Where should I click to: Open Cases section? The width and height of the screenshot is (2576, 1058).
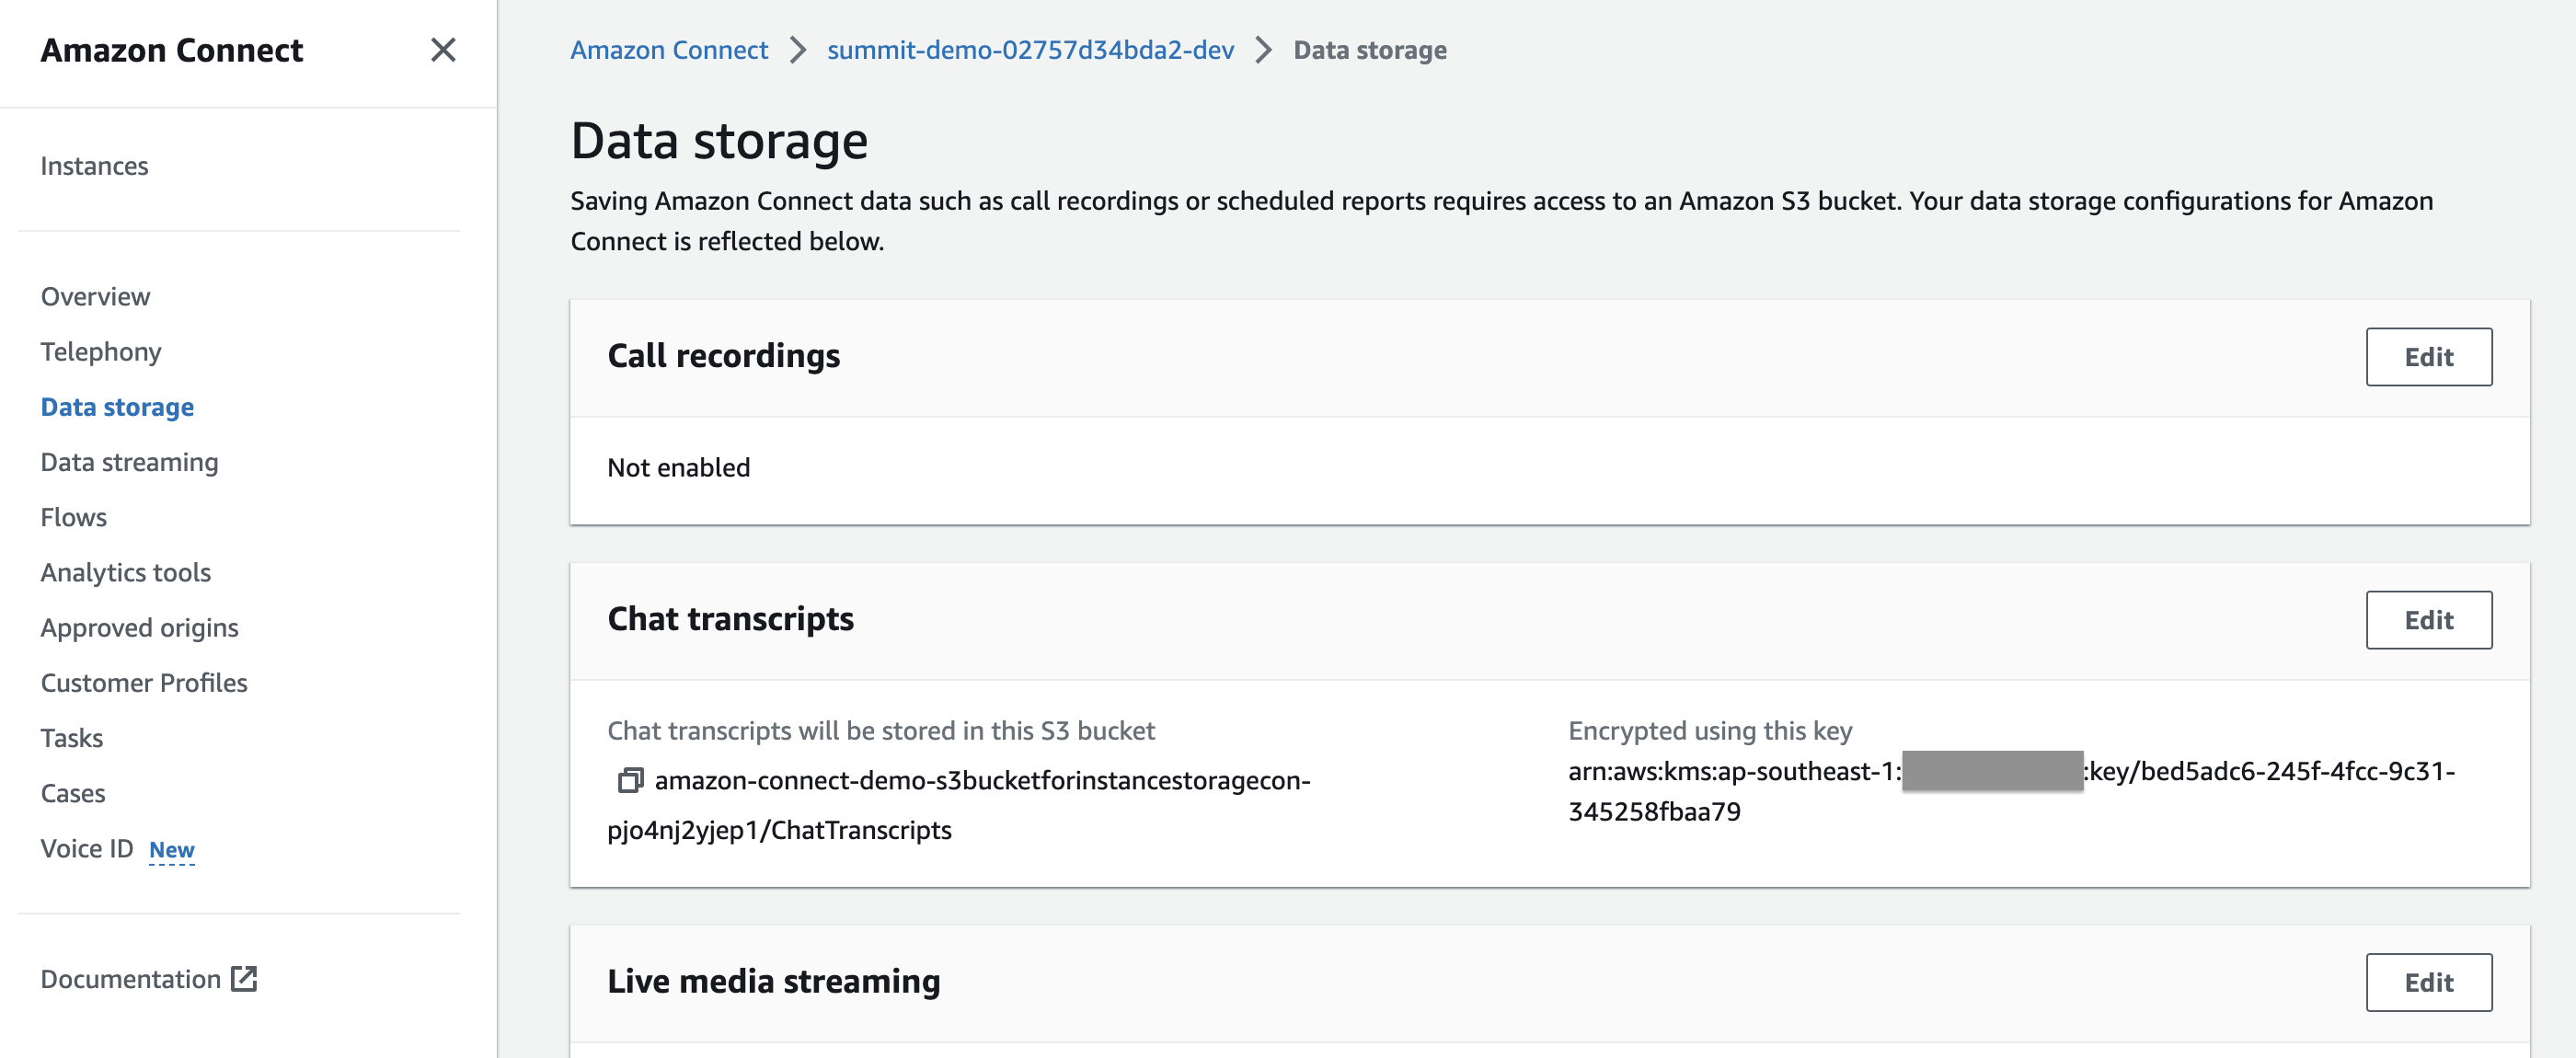(x=73, y=793)
